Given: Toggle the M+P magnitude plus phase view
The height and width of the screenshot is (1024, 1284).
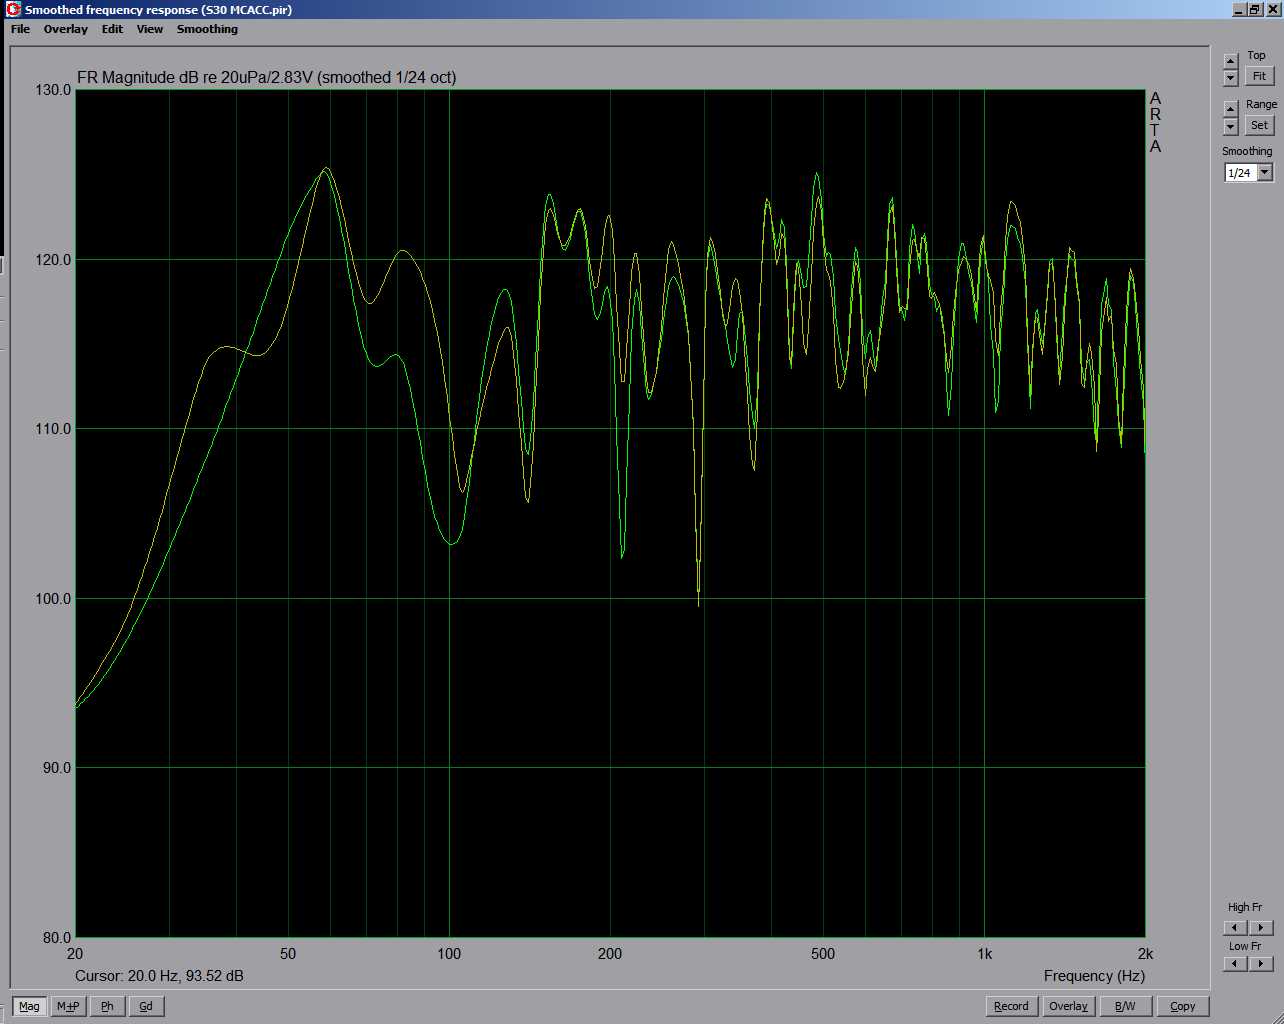Looking at the screenshot, I should click(x=68, y=1006).
